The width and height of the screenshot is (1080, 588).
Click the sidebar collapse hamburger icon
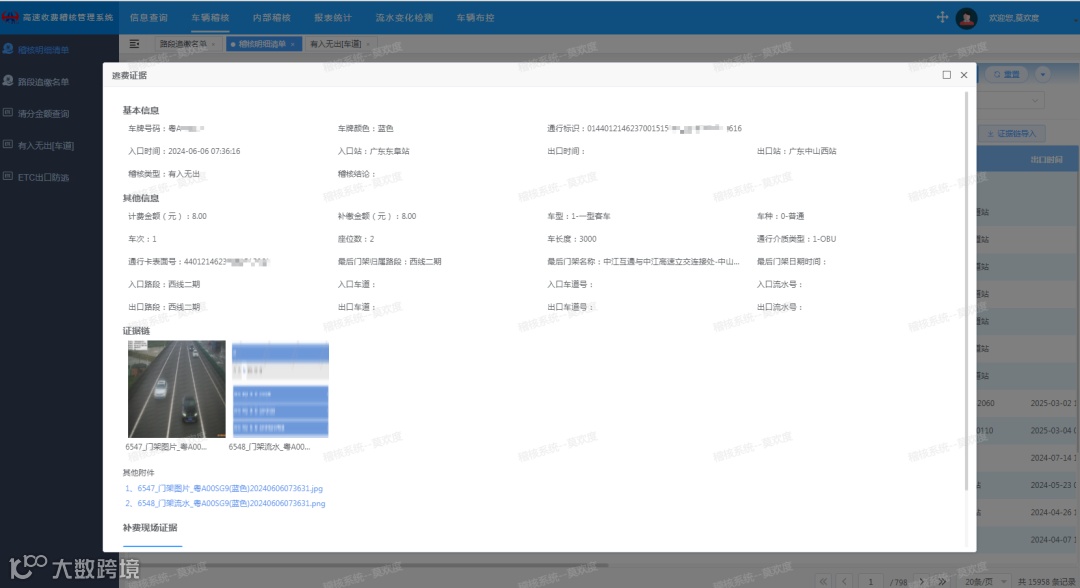coord(134,44)
